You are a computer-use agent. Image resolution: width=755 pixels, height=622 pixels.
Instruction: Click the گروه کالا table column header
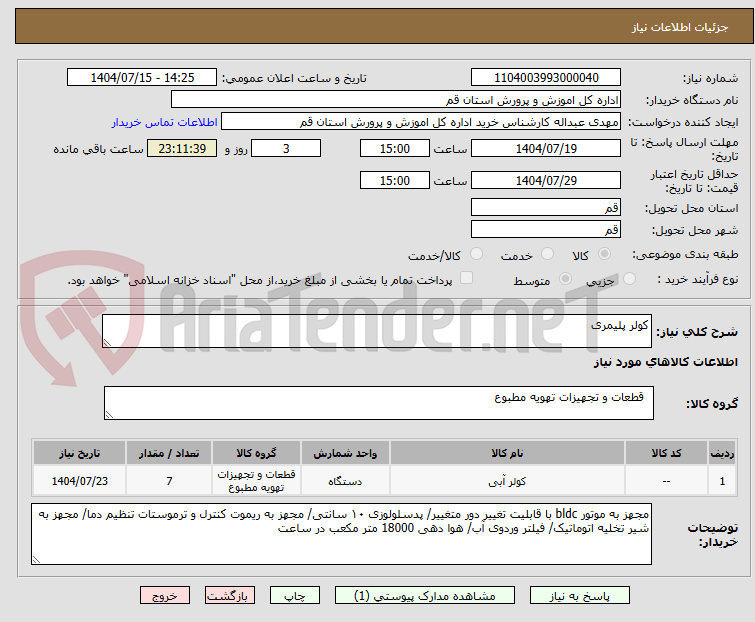click(256, 453)
